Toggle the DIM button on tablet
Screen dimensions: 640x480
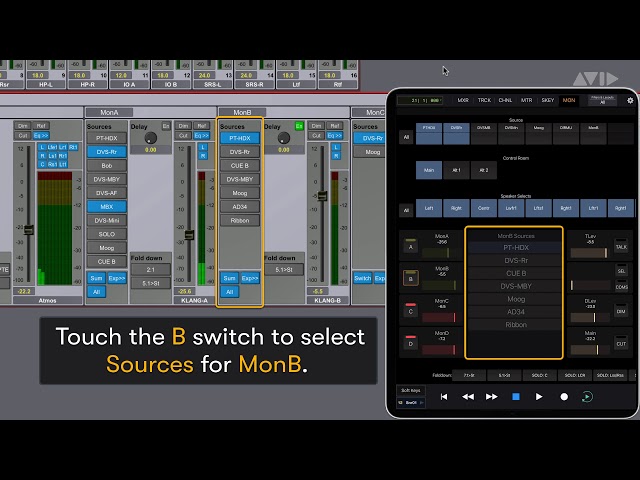point(621,311)
